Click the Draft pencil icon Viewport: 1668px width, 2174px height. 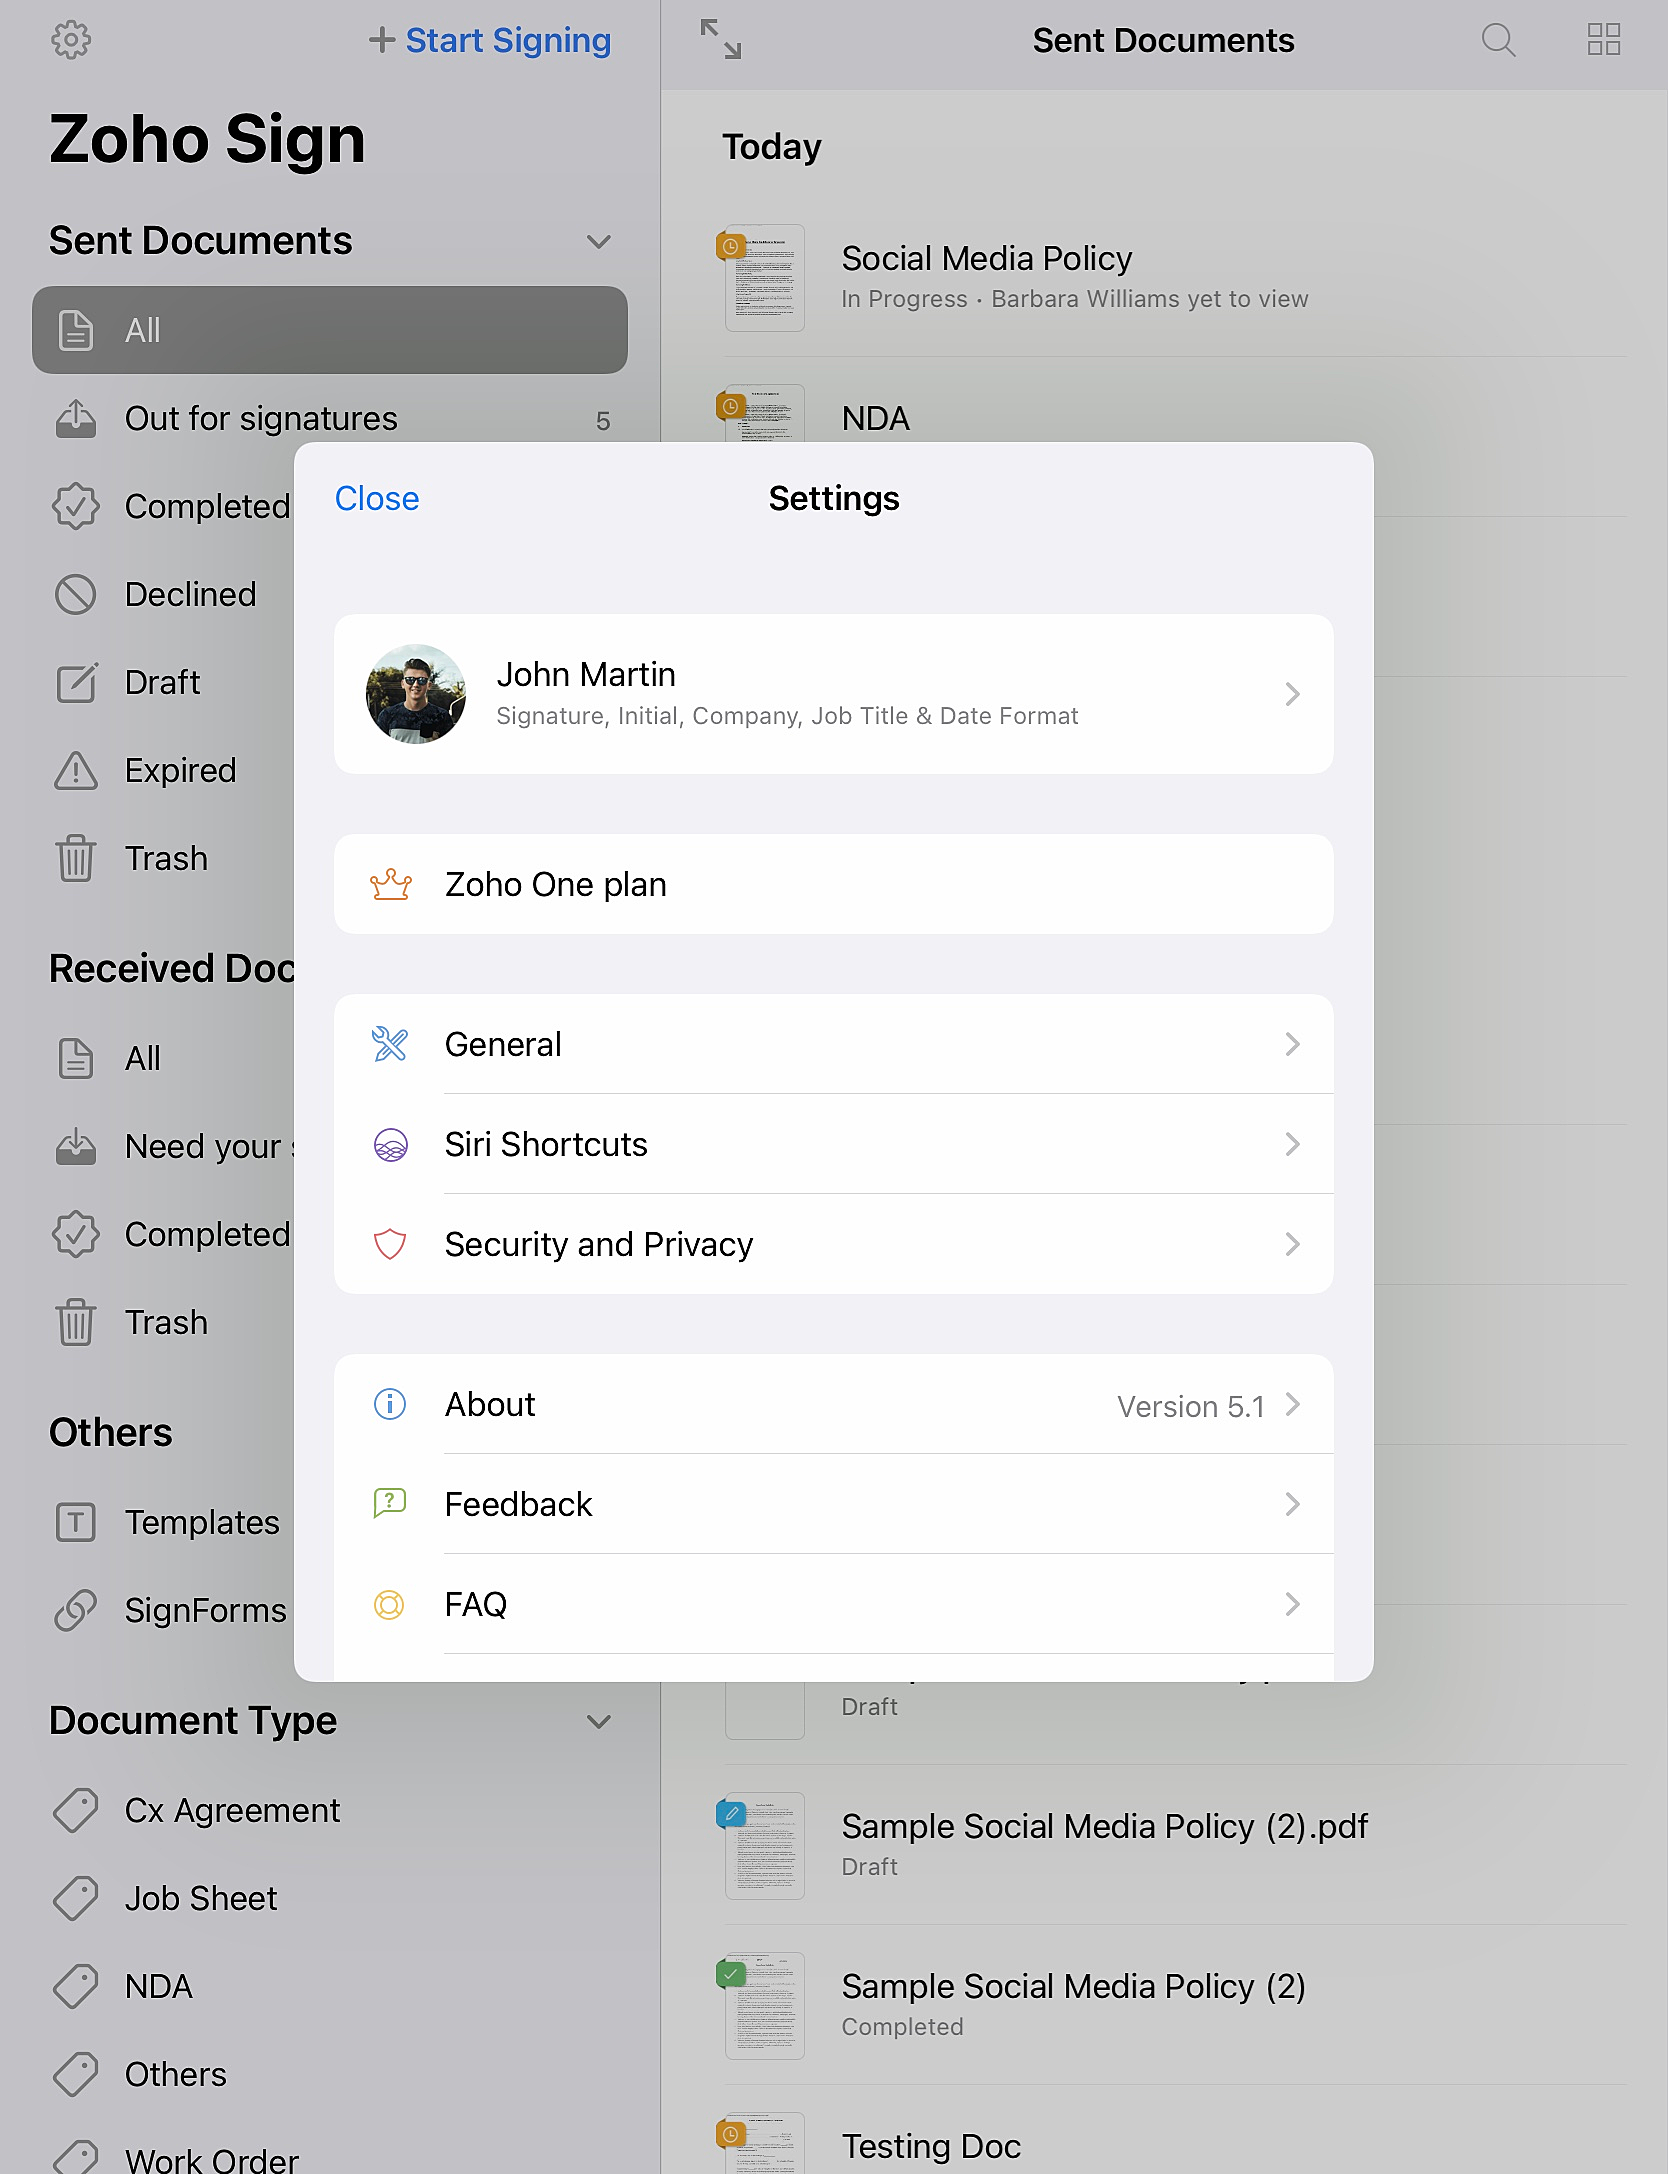[76, 682]
